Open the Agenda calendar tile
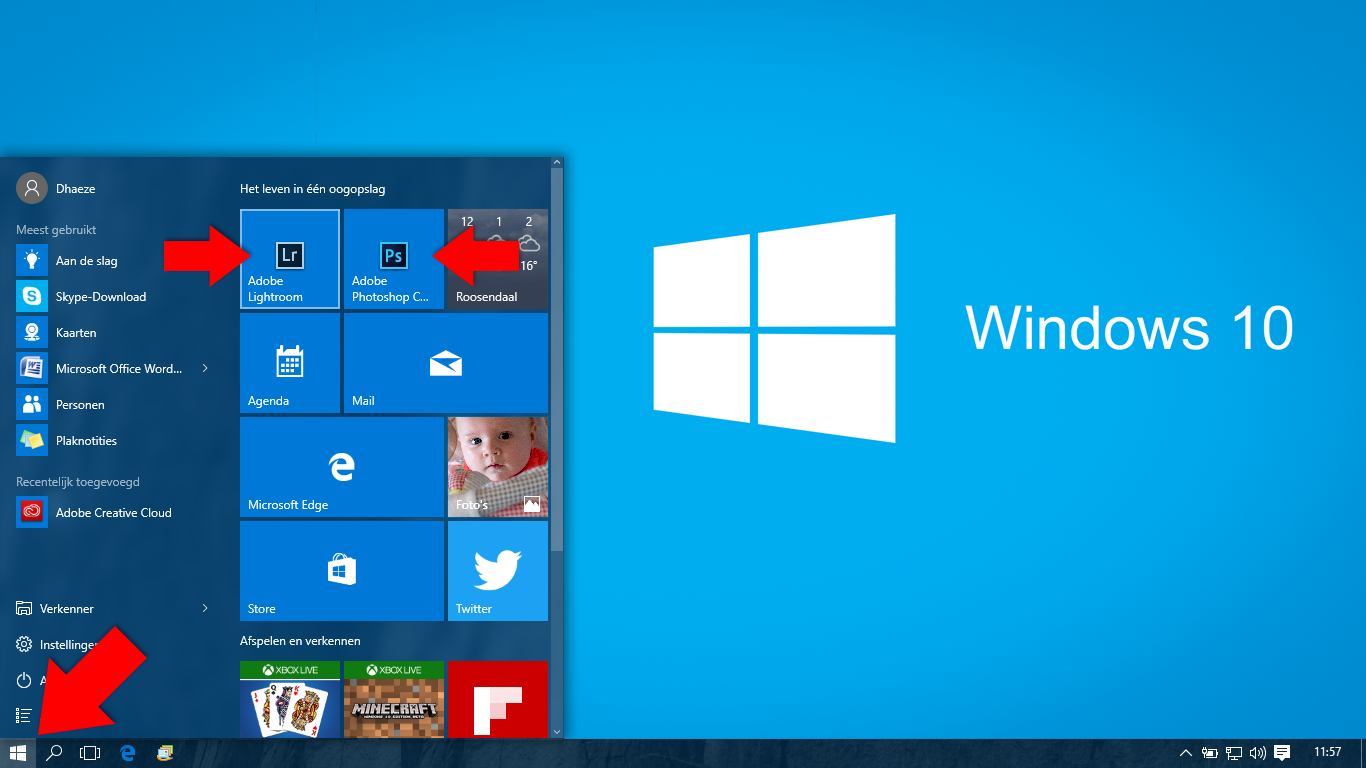The height and width of the screenshot is (768, 1366). click(x=290, y=363)
